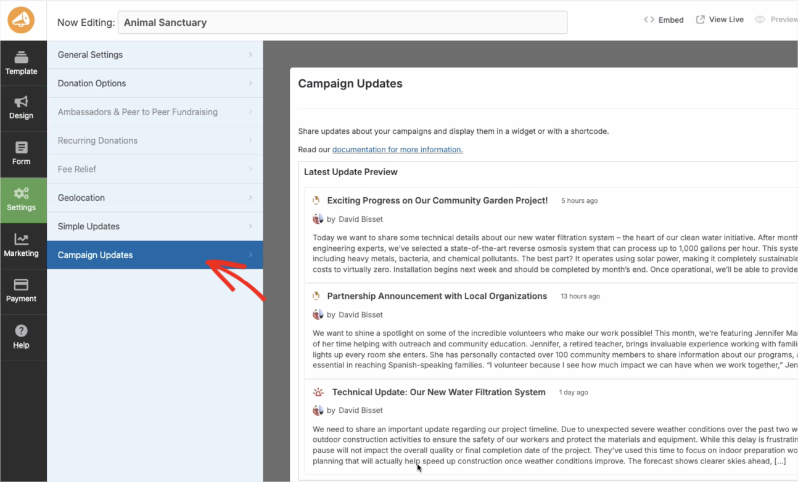Open the Help question mark icon
Image resolution: width=798 pixels, height=482 pixels.
[x=21, y=331]
